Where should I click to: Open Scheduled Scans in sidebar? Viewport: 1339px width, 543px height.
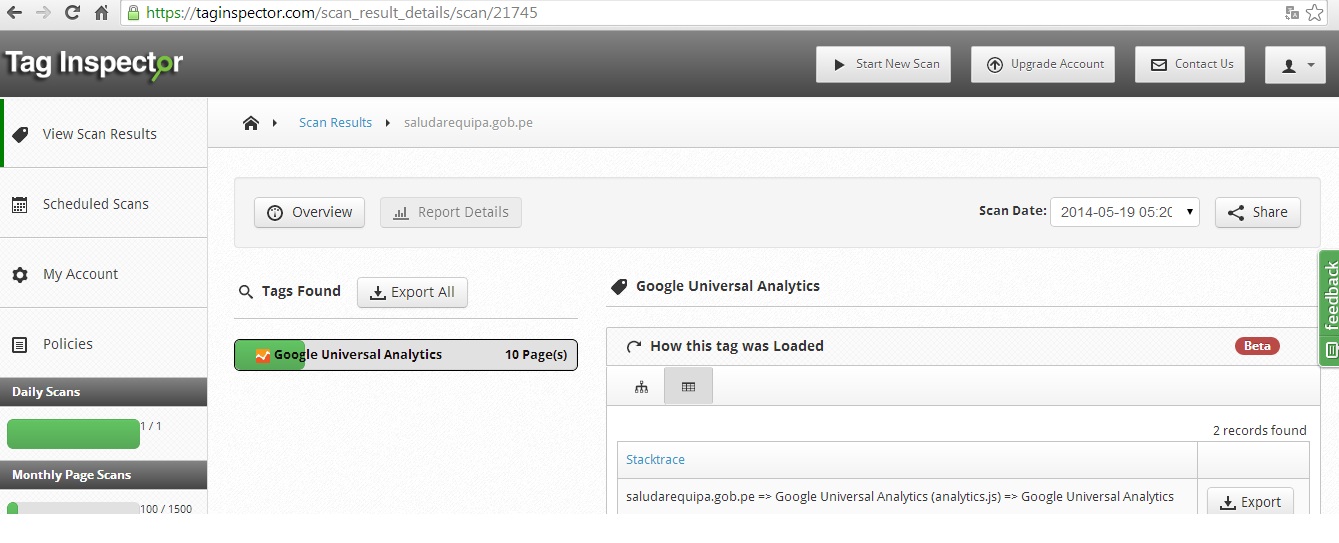95,204
